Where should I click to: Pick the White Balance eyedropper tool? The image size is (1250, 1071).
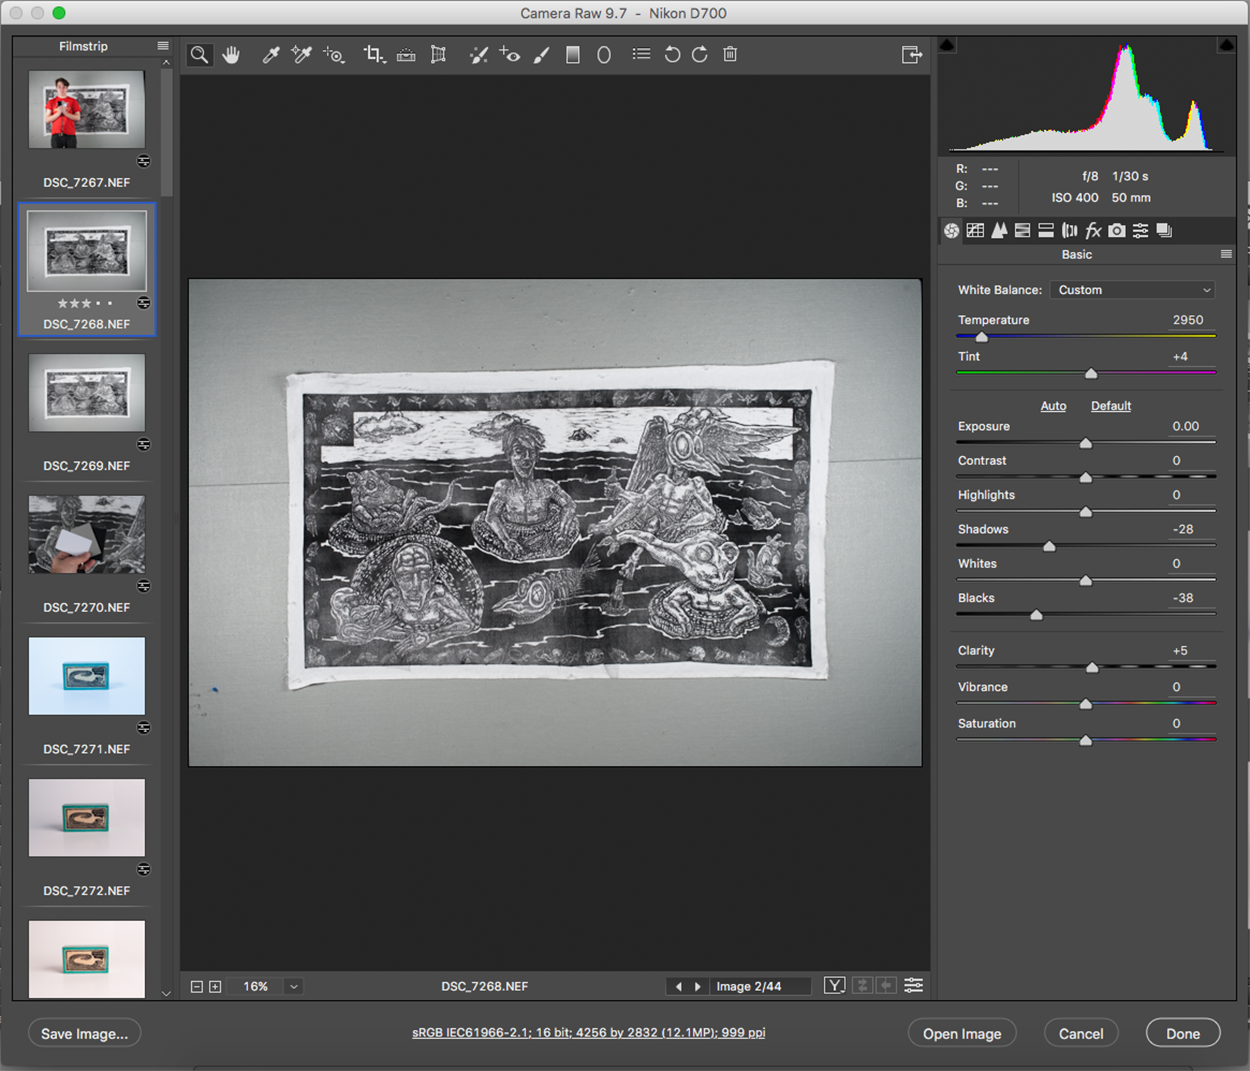click(270, 55)
